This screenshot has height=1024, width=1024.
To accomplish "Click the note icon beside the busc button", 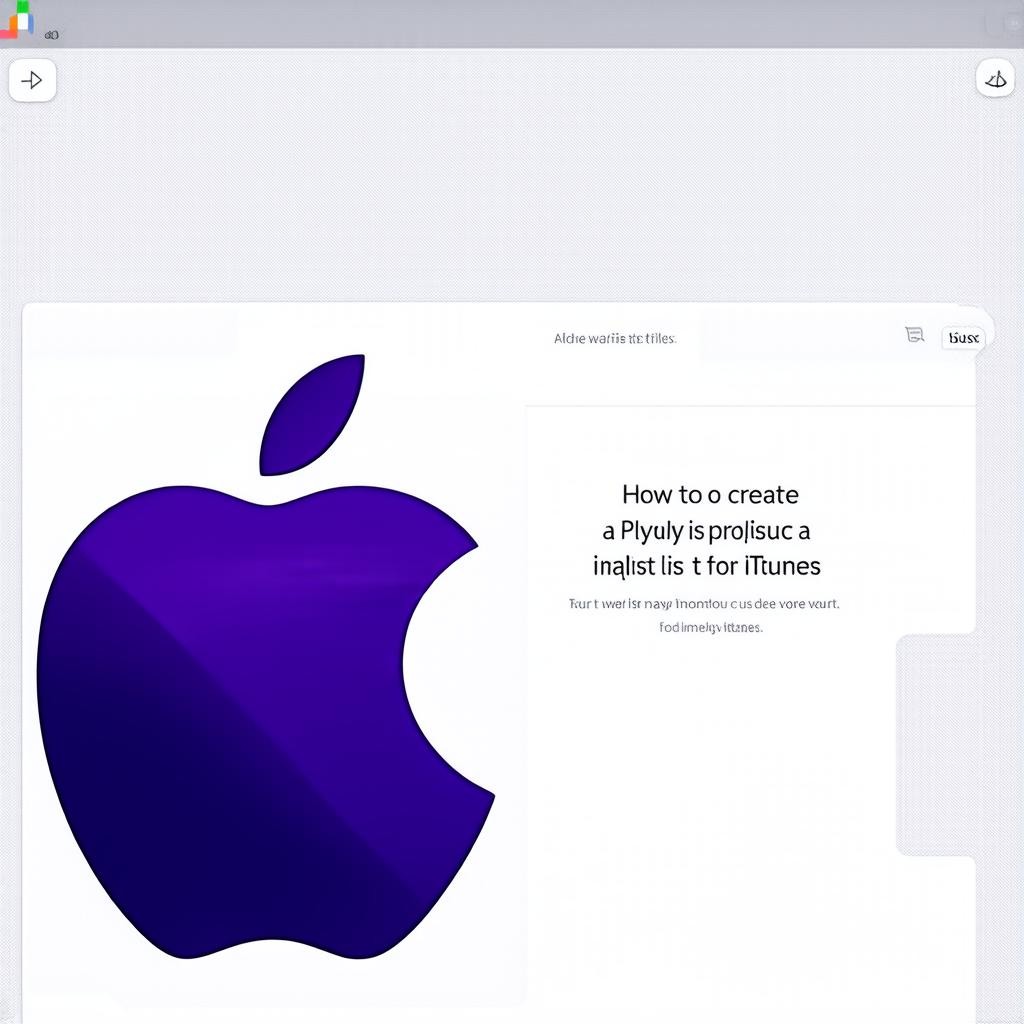I will point(914,335).
